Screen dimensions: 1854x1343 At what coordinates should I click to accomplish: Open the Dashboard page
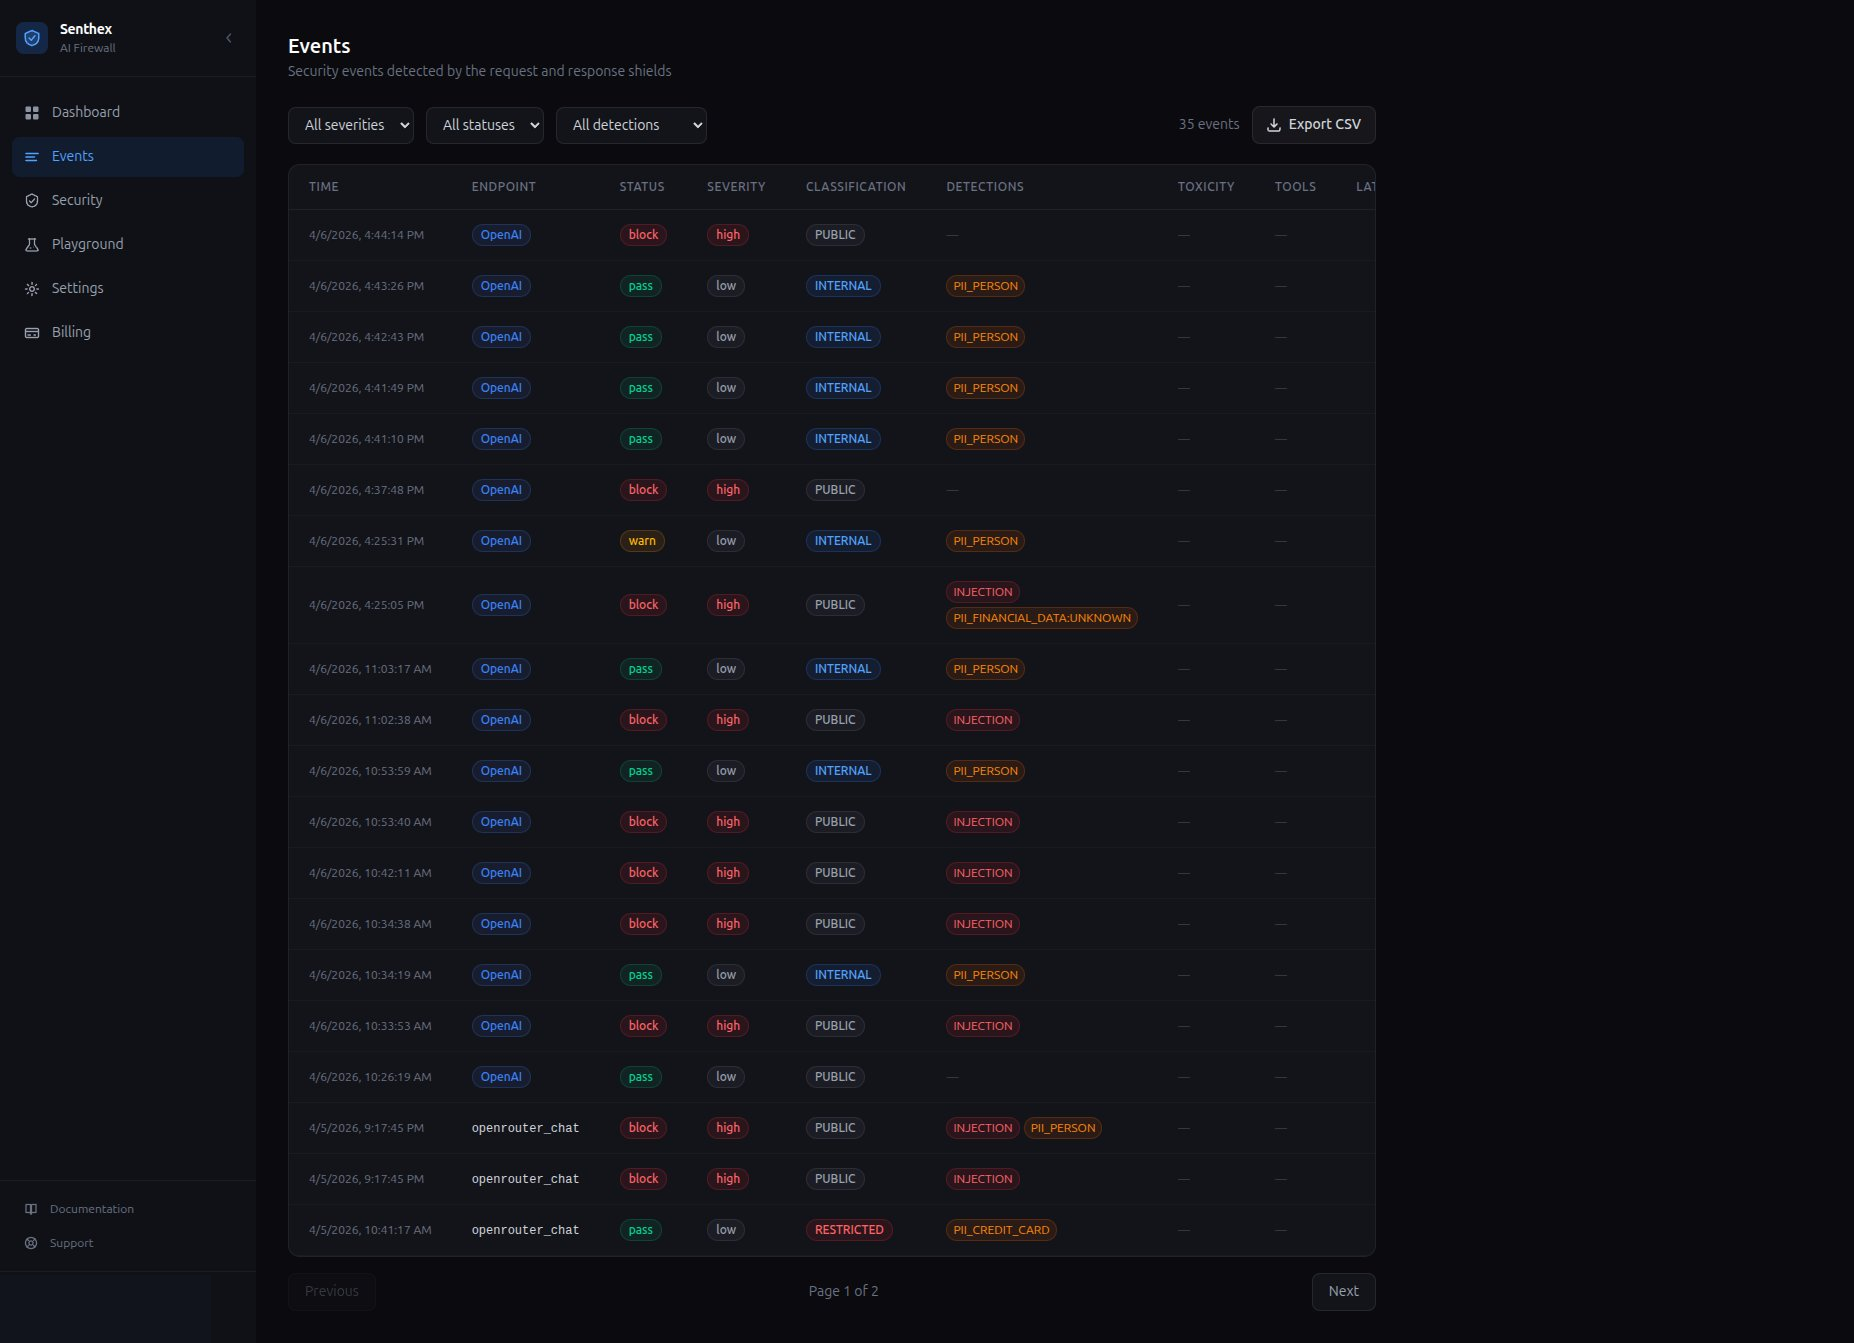pos(128,113)
